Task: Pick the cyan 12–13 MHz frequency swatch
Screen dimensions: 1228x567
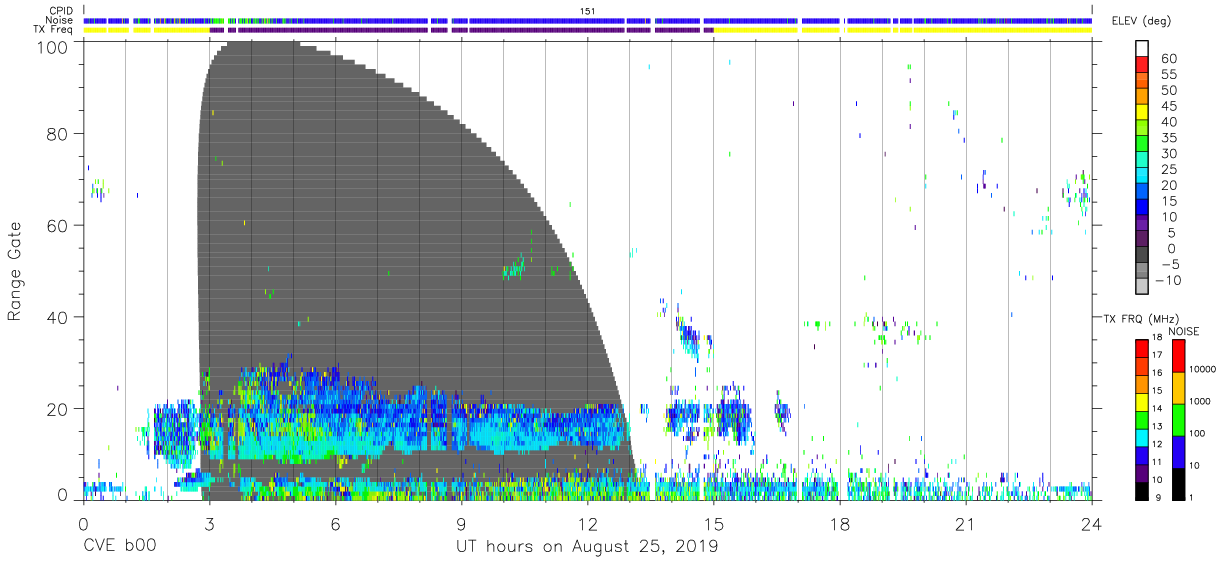Action: pos(1141,436)
